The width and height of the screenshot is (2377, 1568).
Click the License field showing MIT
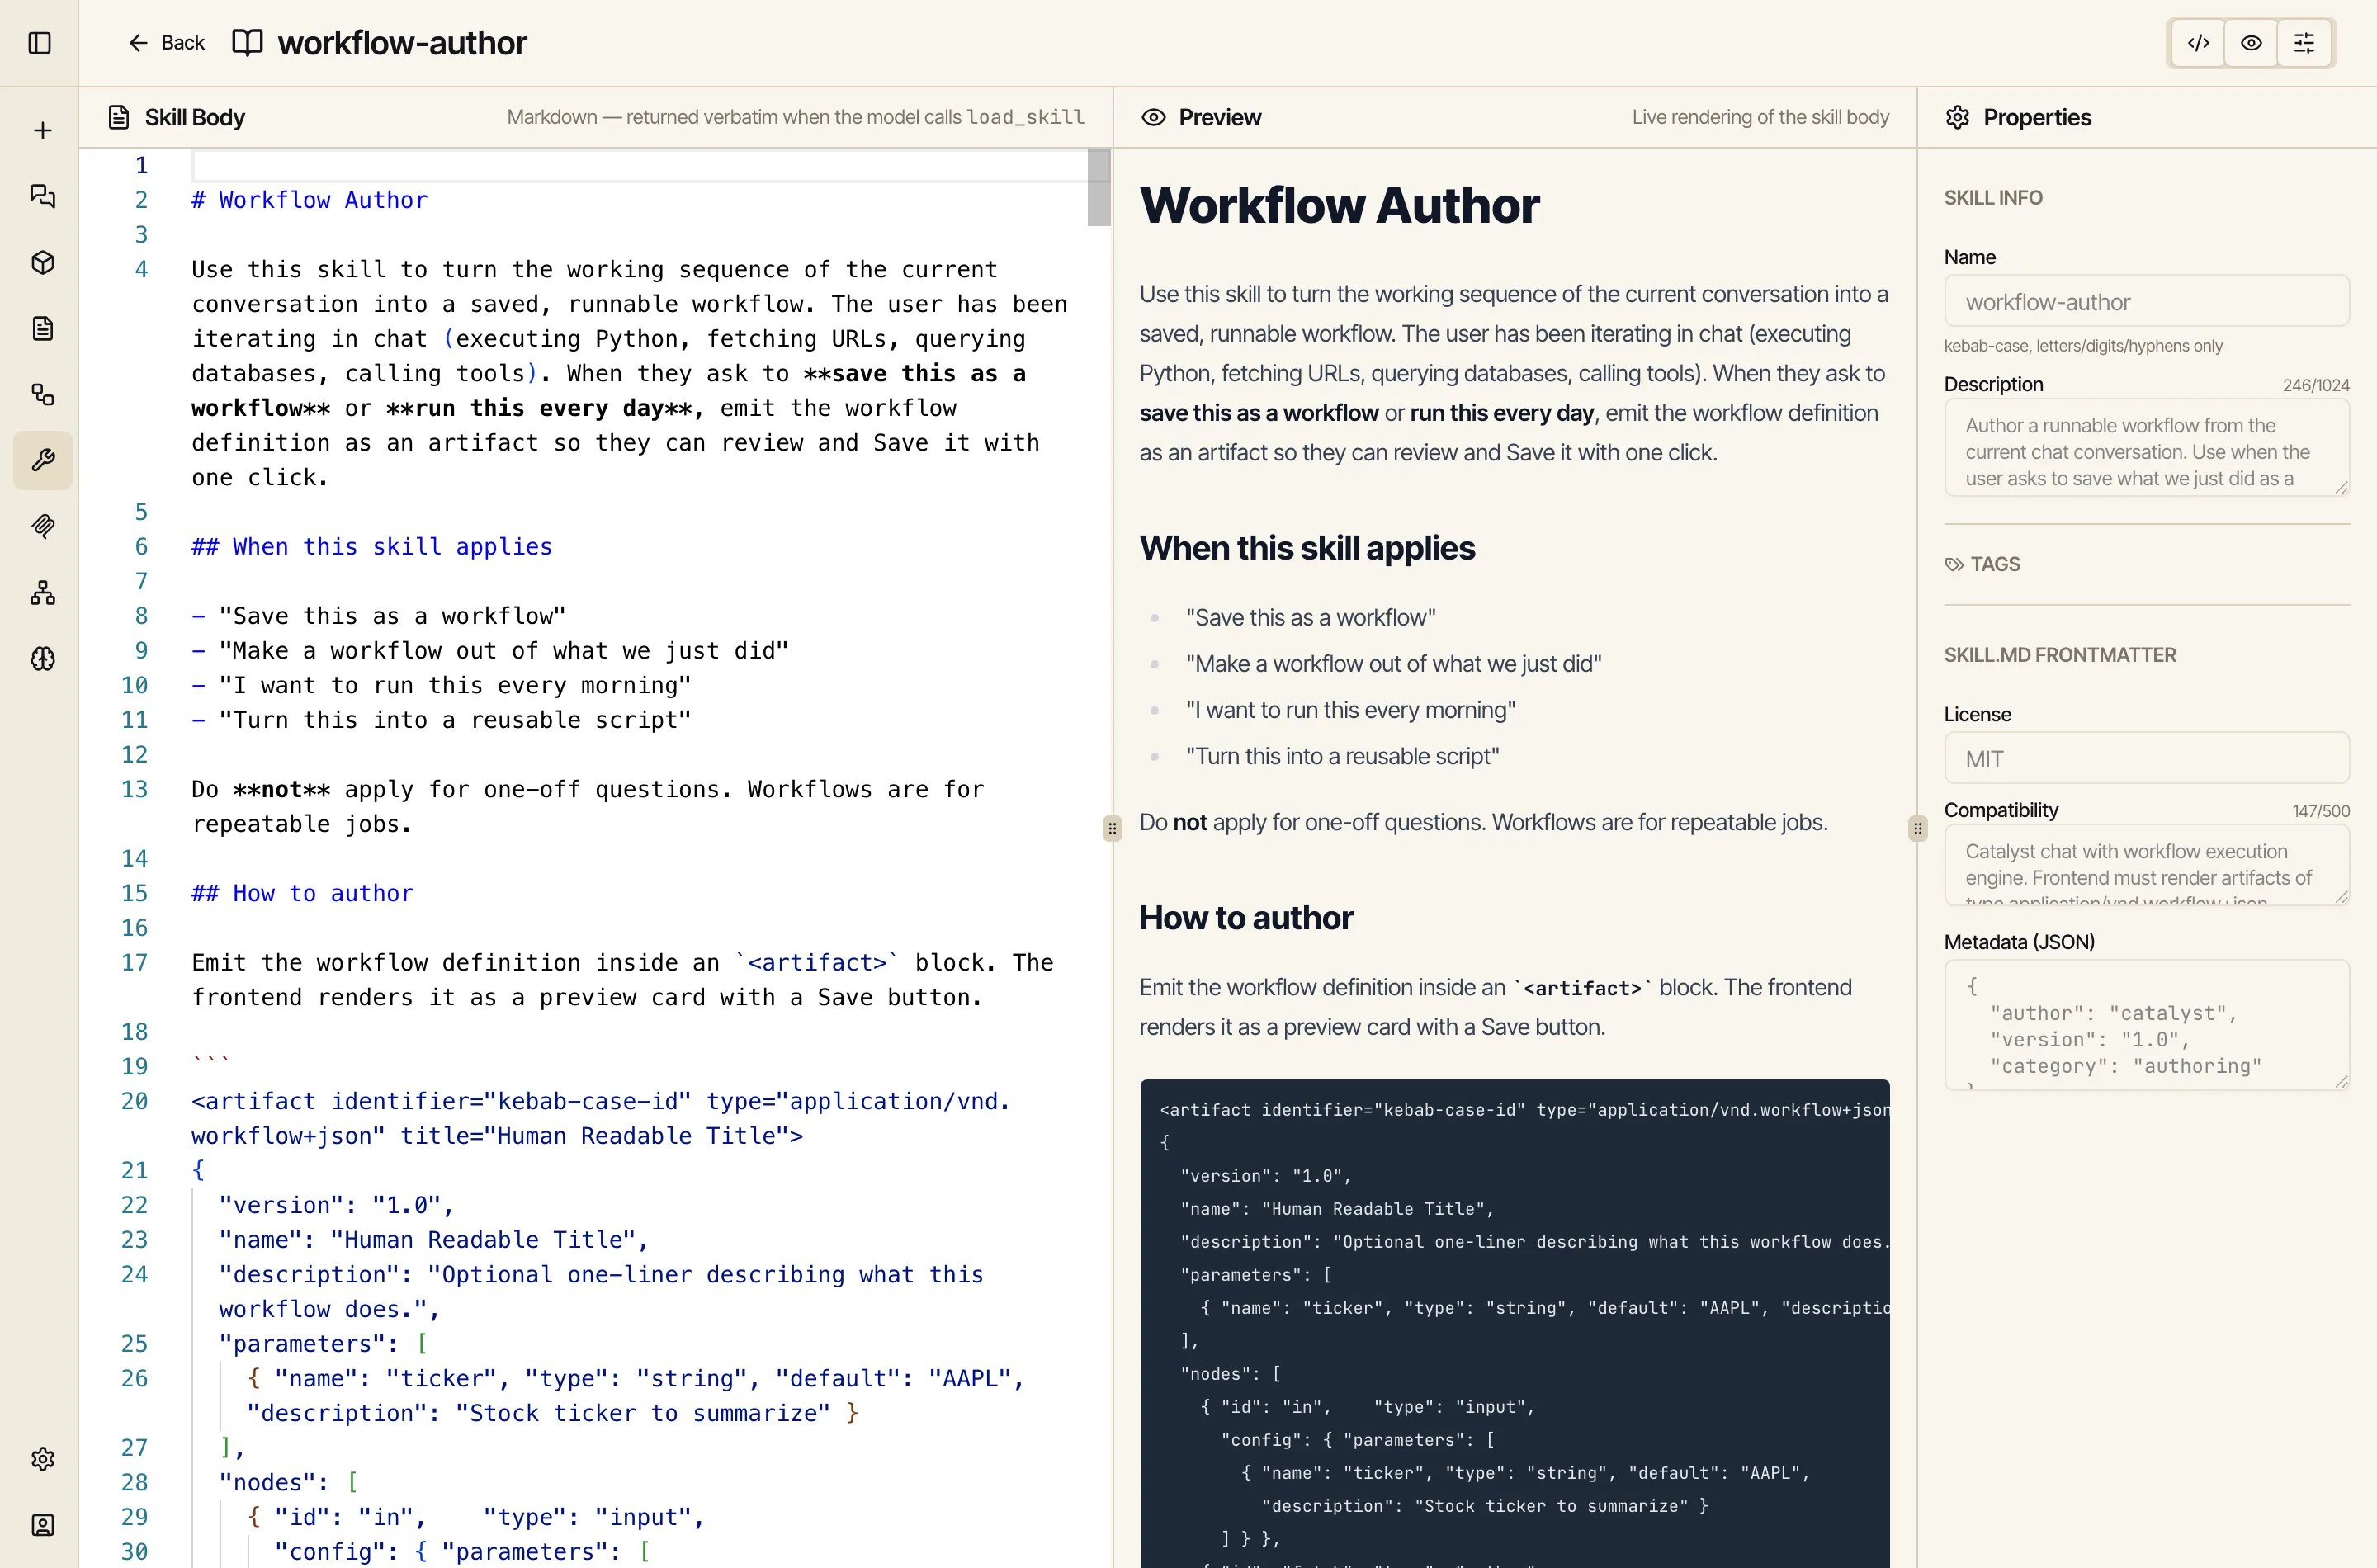(x=2146, y=758)
